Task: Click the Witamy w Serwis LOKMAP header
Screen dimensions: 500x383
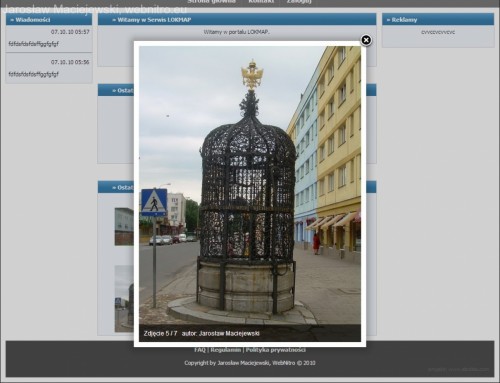Action: coord(237,20)
